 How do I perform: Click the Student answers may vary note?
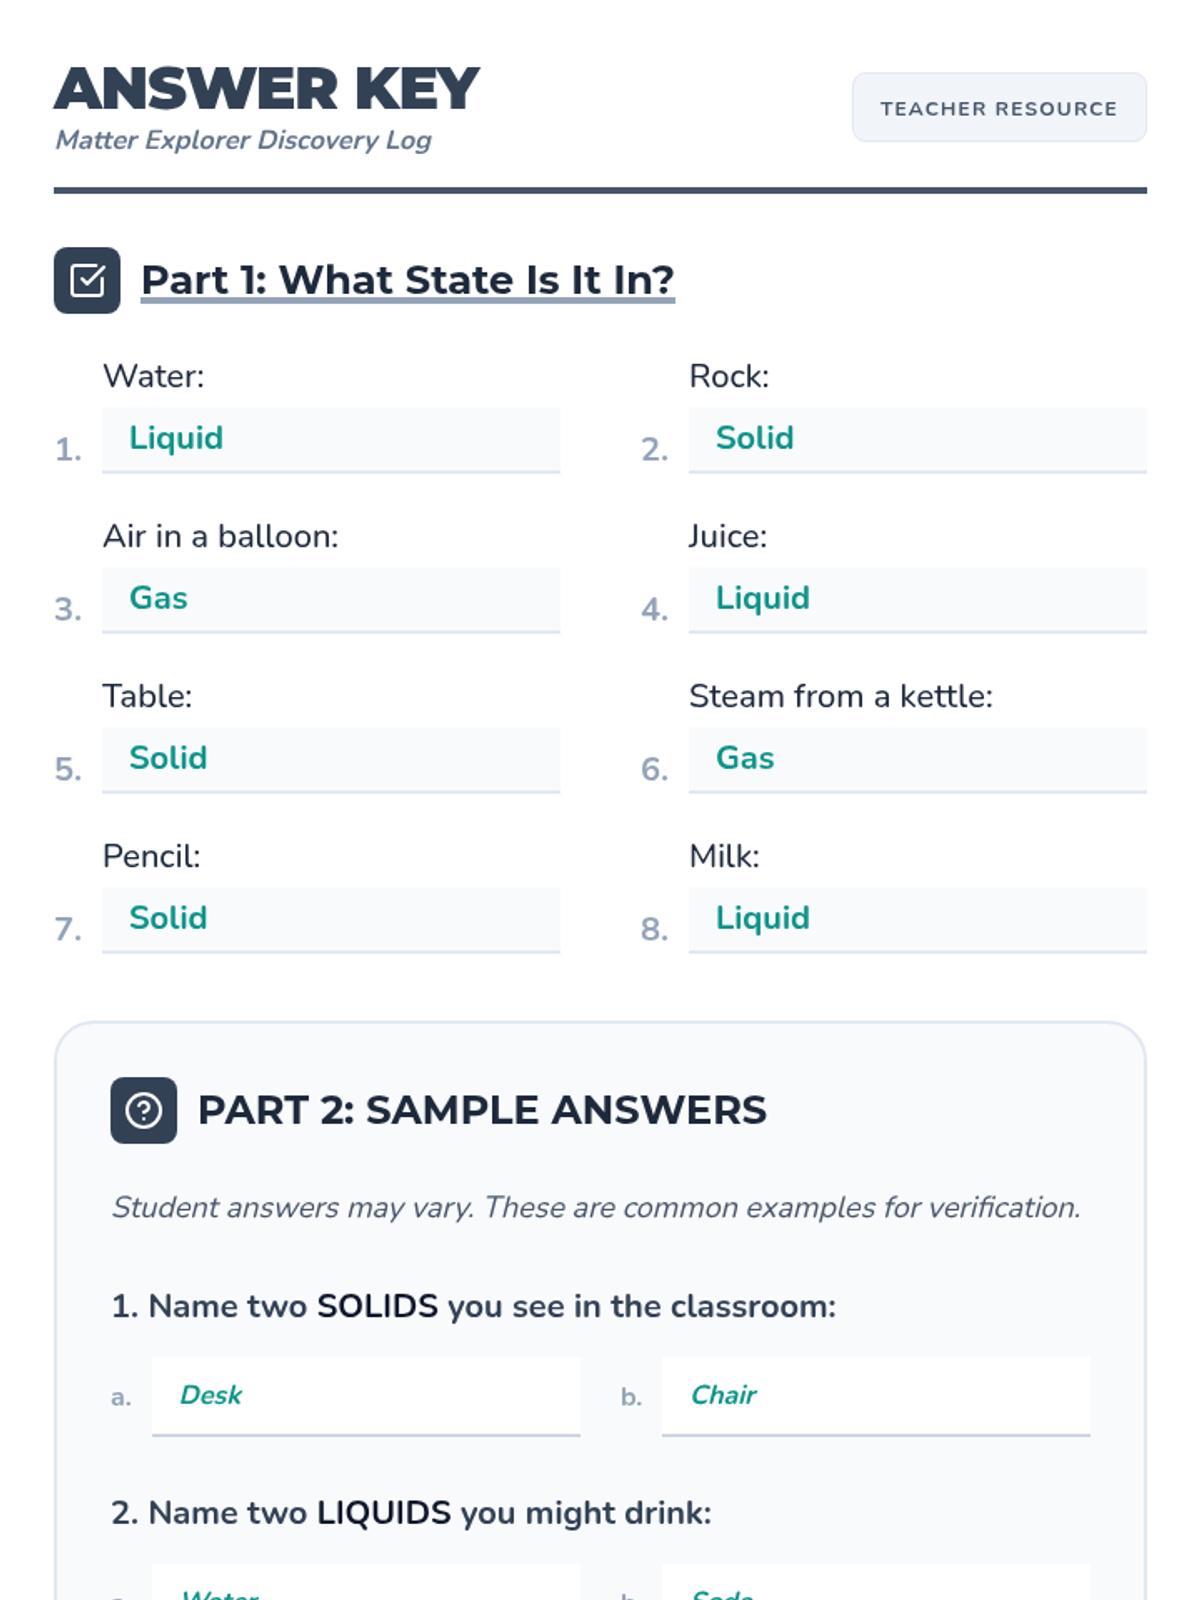(x=596, y=1208)
